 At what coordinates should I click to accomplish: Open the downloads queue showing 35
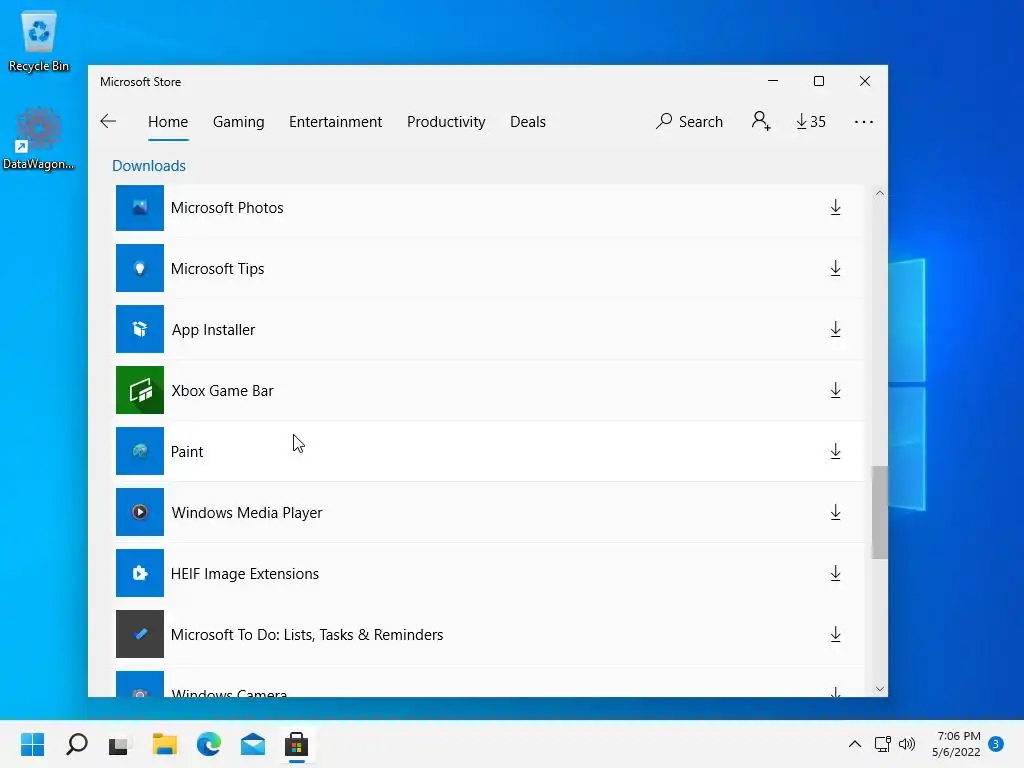coord(811,121)
